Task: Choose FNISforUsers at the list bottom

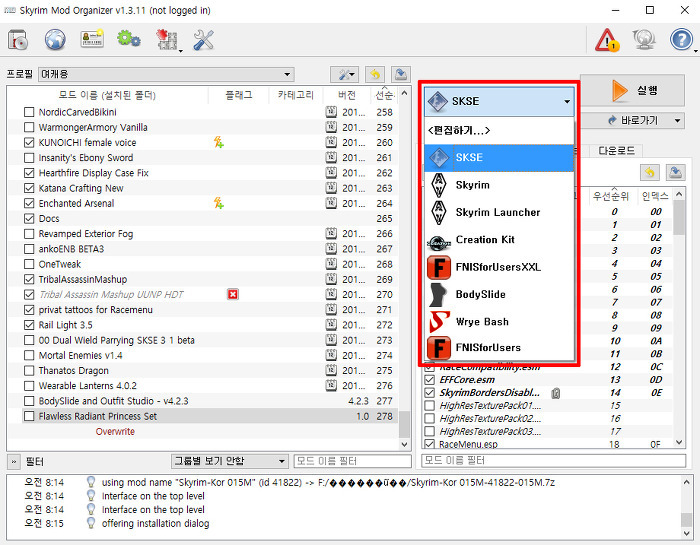Action: pyautogui.click(x=499, y=348)
